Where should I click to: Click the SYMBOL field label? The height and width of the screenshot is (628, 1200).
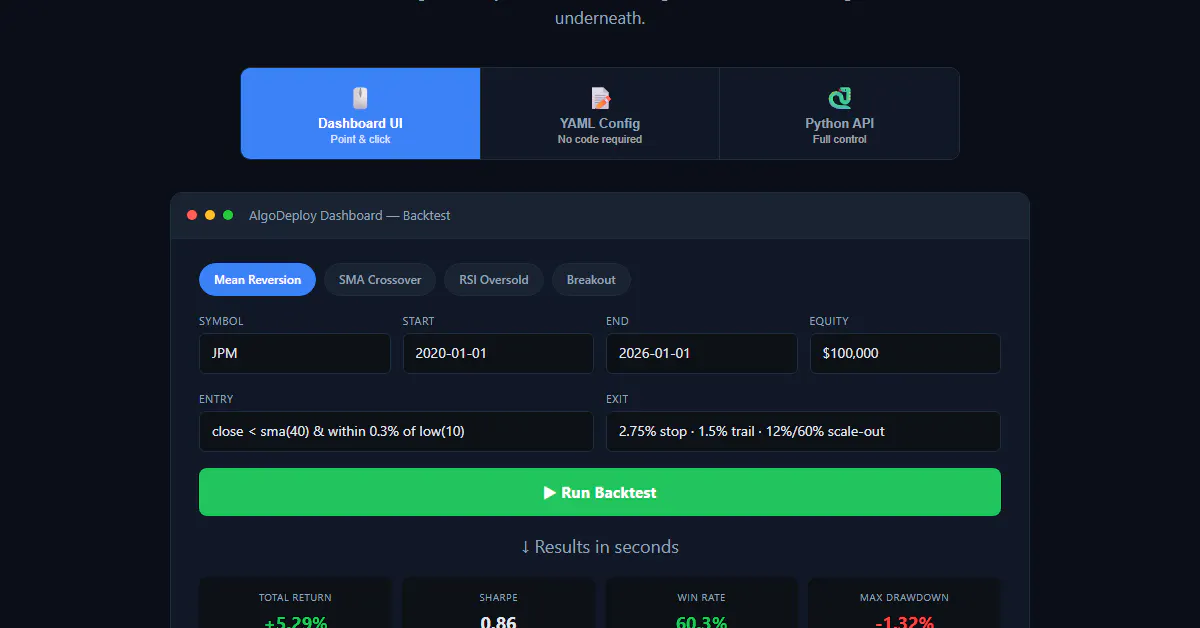click(221, 321)
